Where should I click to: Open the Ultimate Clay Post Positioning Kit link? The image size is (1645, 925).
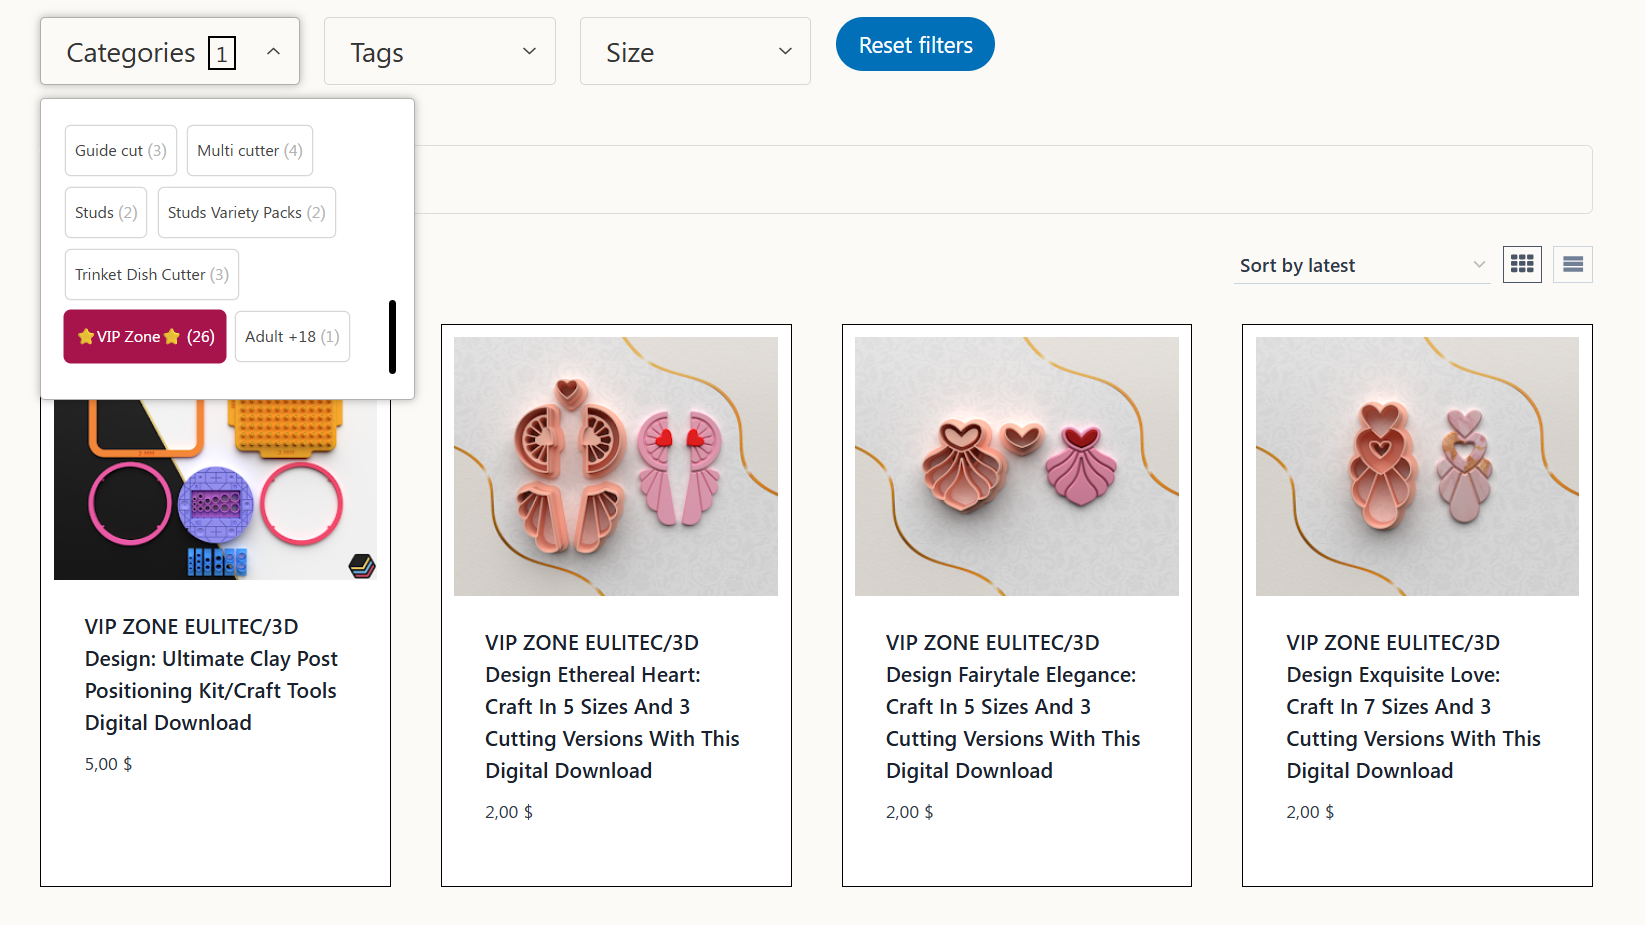(x=211, y=674)
